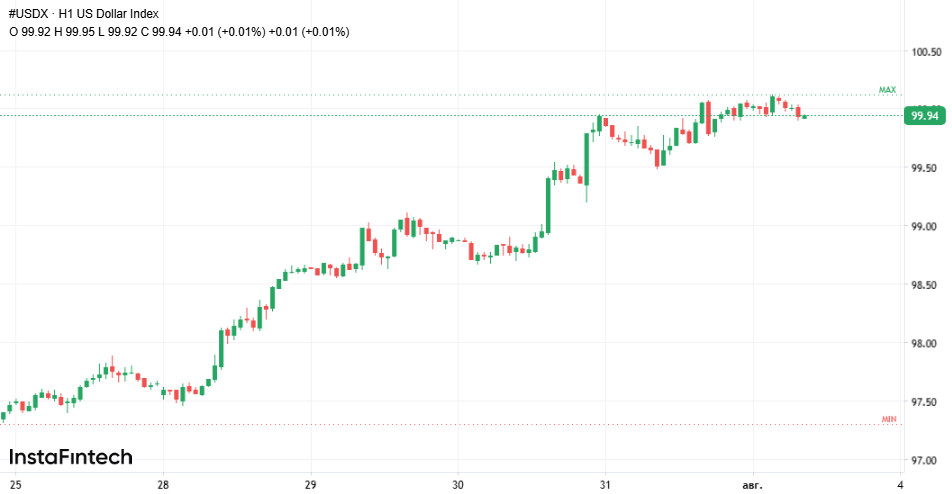Viewport: 952px width, 494px height.
Task: Click the InstaFintech logo watermark
Action: (x=70, y=457)
